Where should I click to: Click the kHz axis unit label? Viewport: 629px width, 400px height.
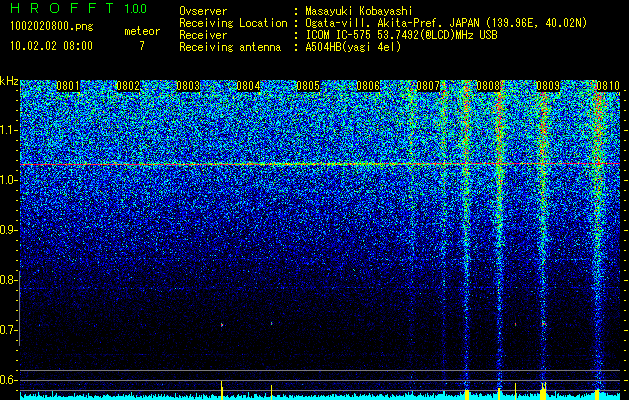(x=9, y=81)
